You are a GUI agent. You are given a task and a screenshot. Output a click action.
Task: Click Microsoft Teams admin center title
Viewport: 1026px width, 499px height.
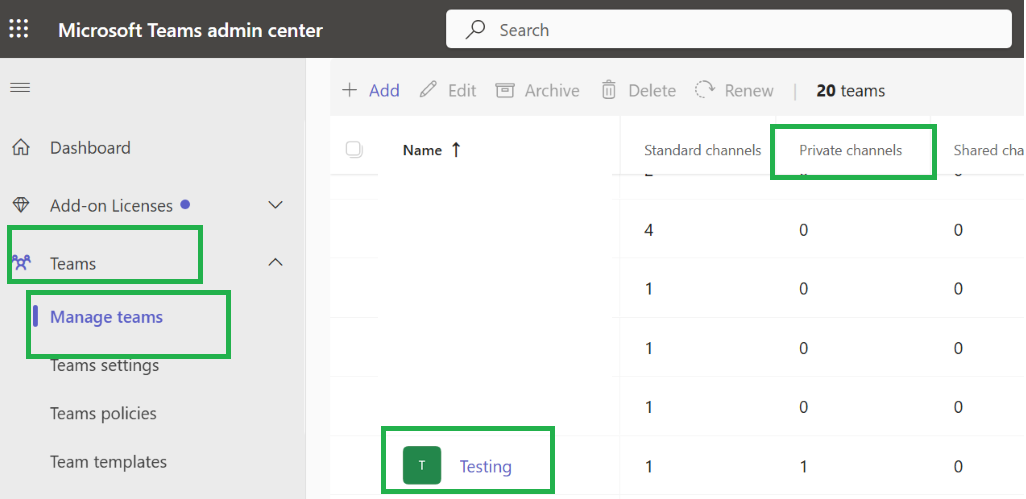click(190, 30)
